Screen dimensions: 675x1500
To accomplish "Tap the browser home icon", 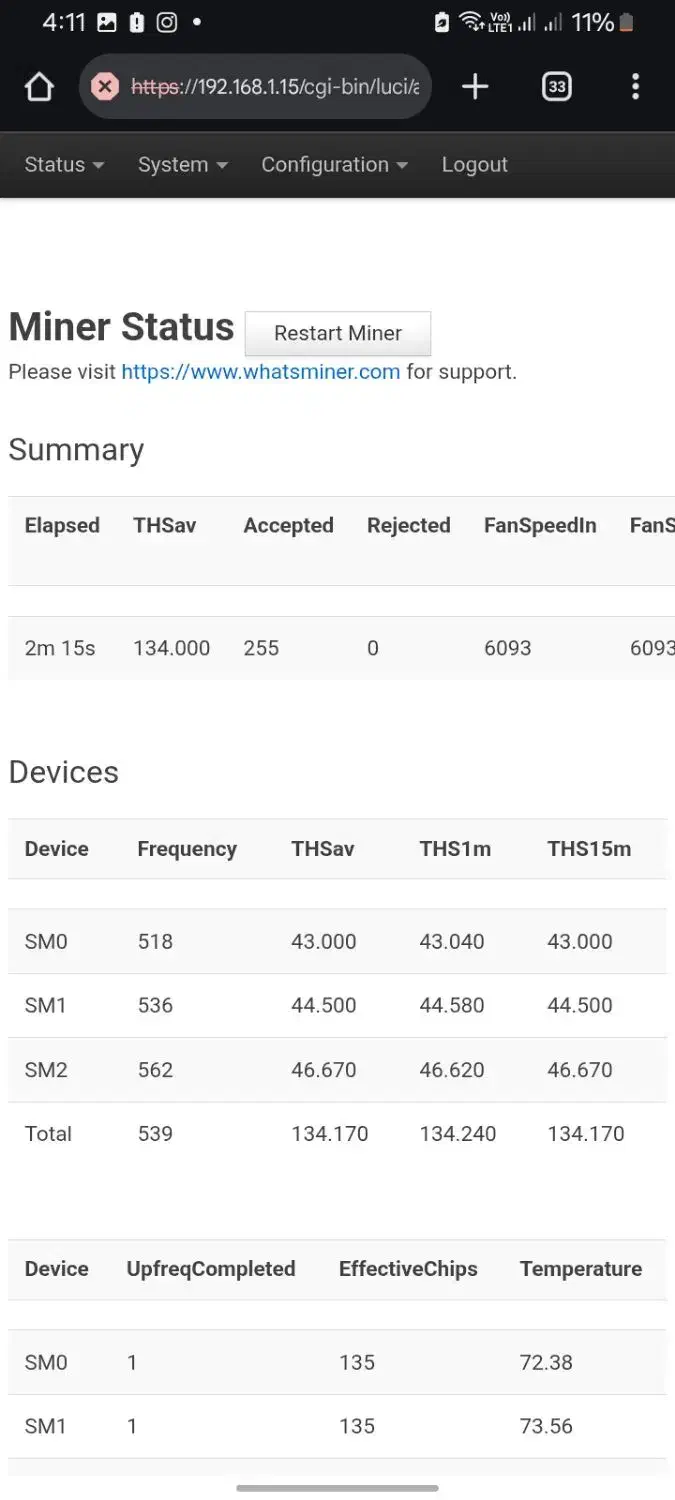I will point(39,87).
